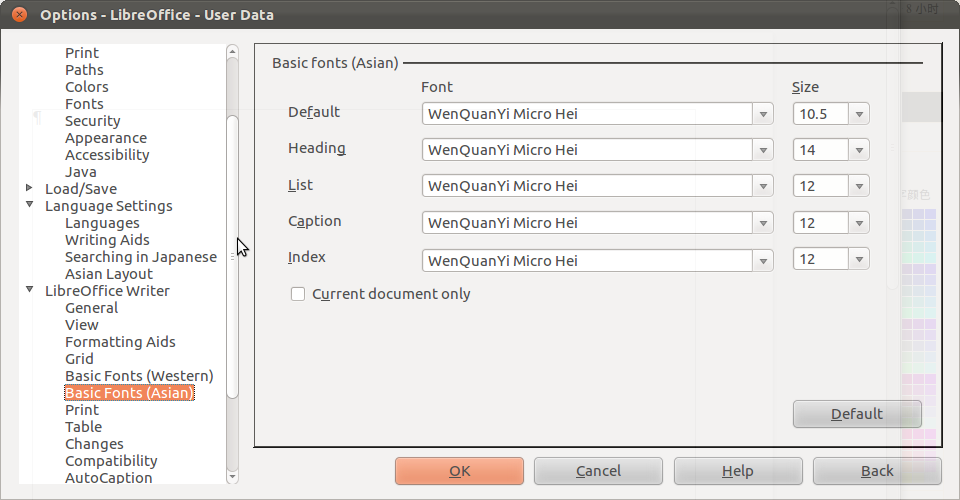Click inside the Index font text field
Viewport: 960px width, 500px height.
click(587, 261)
